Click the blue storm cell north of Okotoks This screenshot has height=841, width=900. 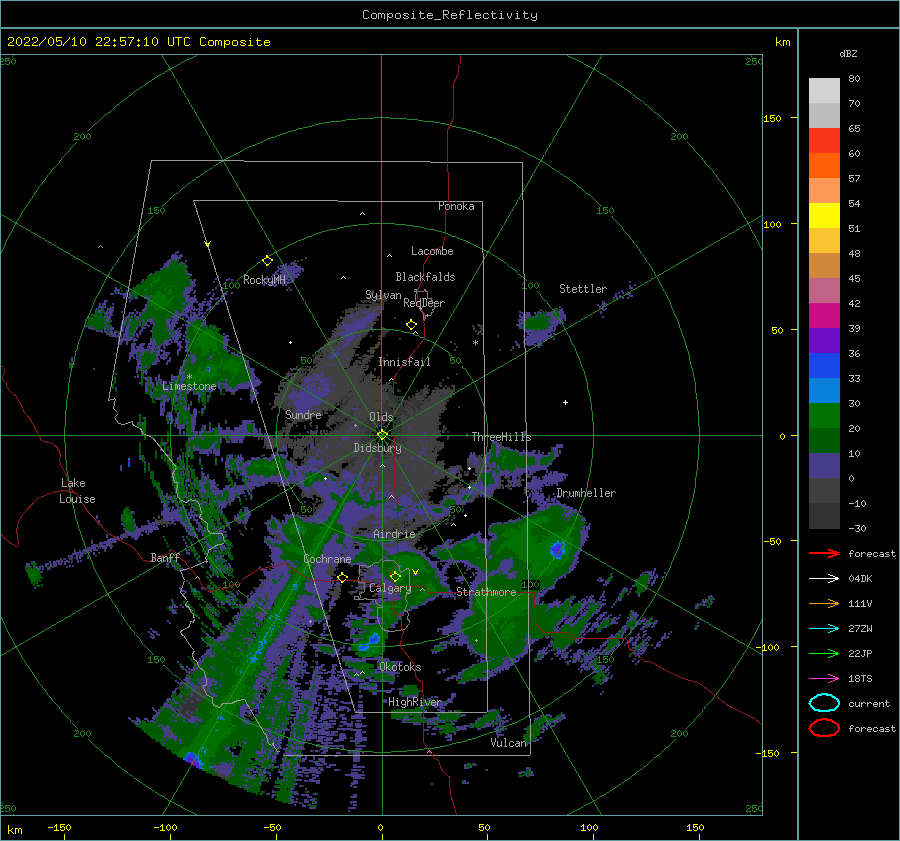(374, 638)
